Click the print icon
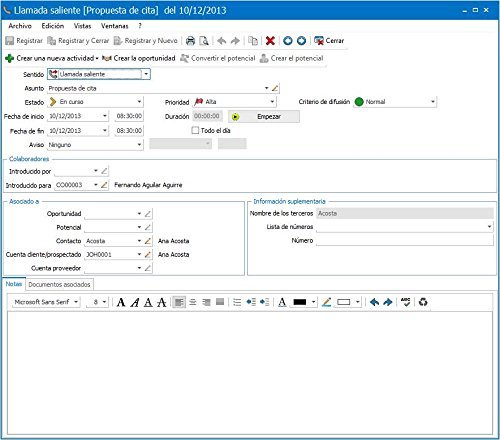The image size is (500, 440). (190, 41)
